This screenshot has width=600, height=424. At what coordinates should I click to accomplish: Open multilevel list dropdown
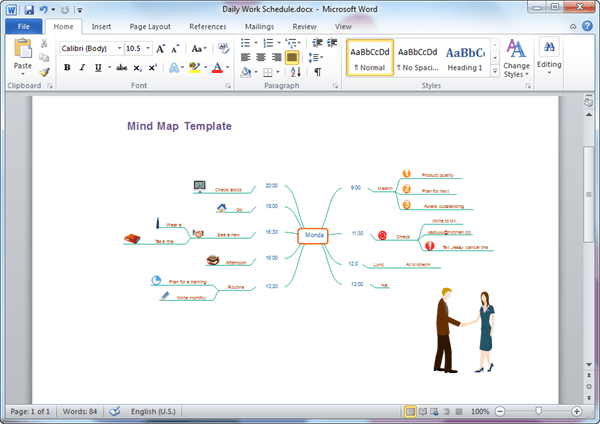point(299,43)
